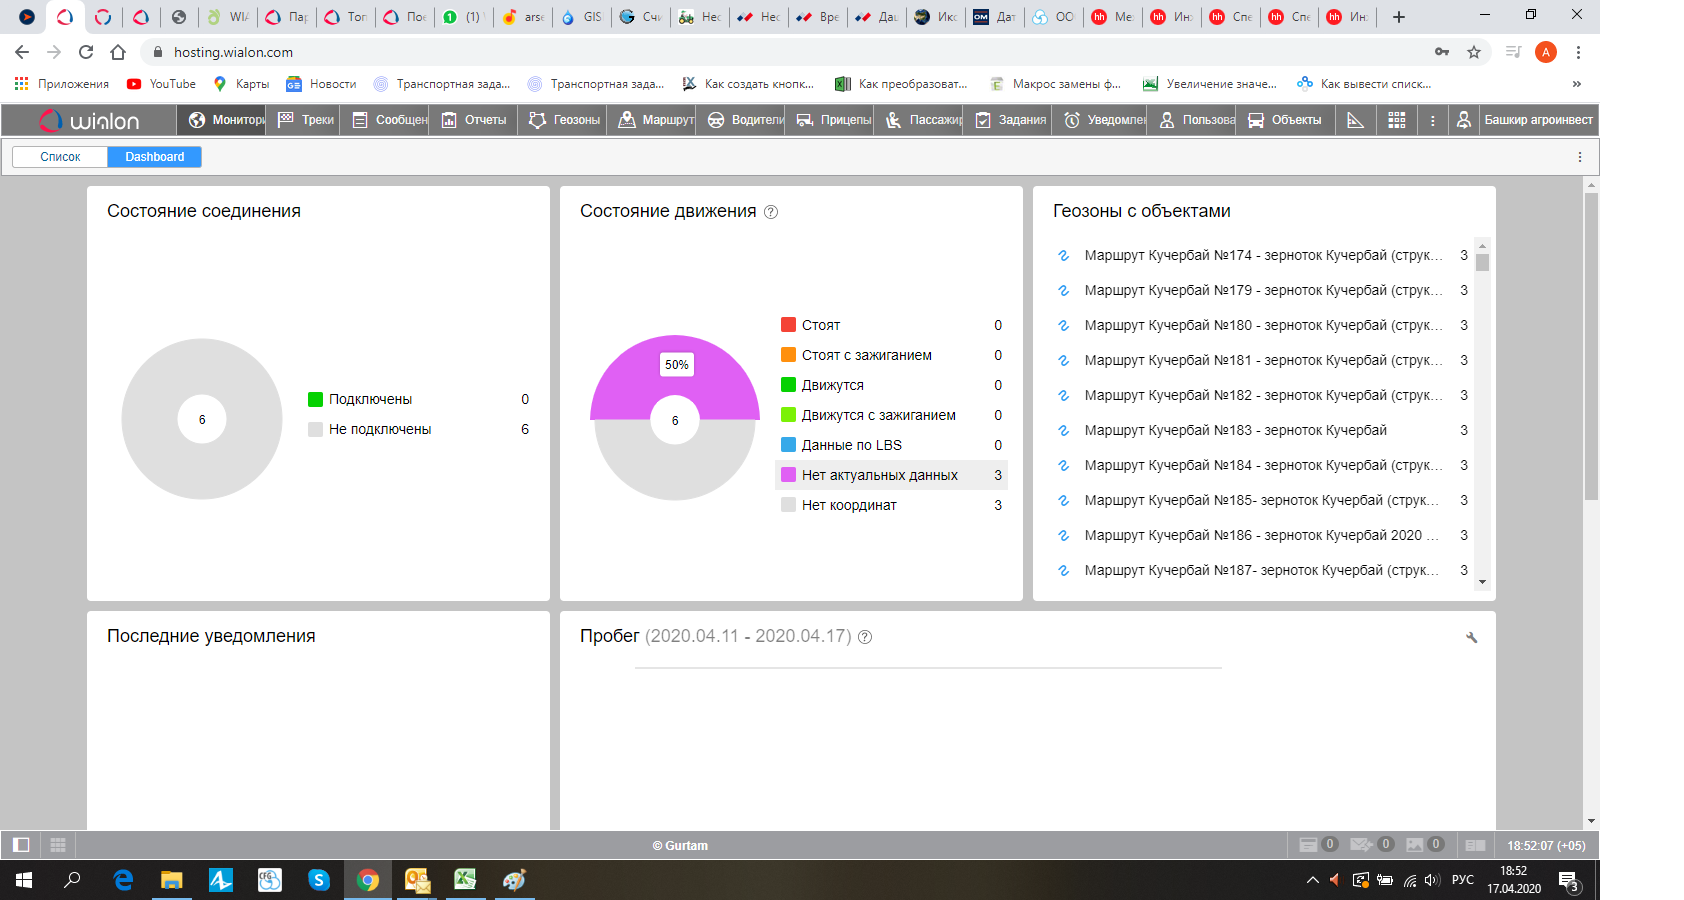Click help icon next to Пробег date range
The width and height of the screenshot is (1684, 900).
(x=865, y=637)
